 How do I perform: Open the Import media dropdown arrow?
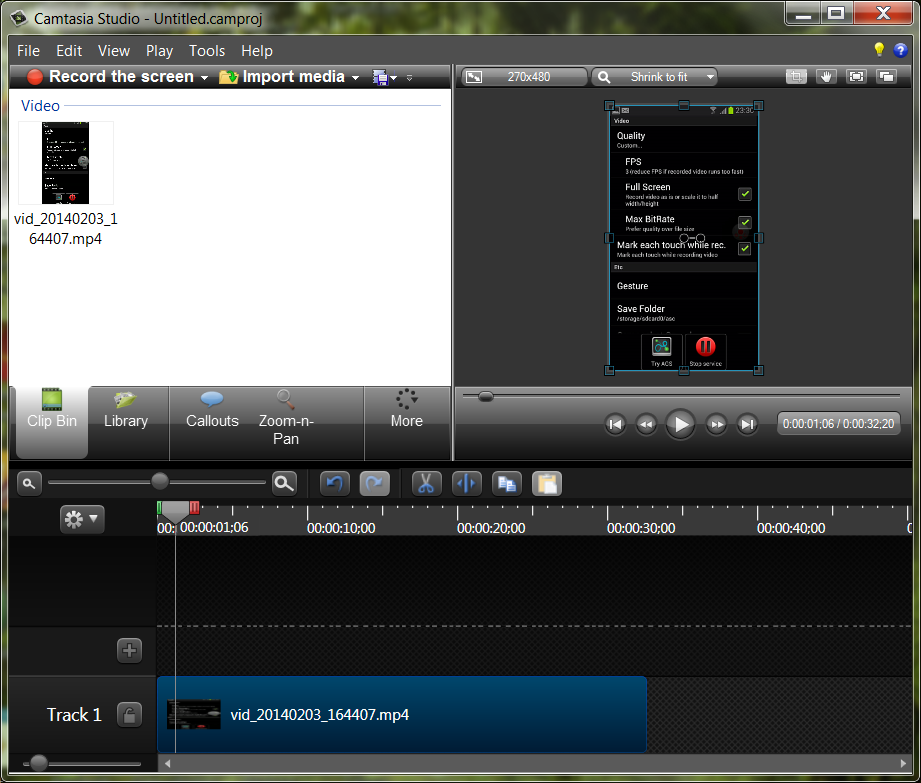pos(355,78)
